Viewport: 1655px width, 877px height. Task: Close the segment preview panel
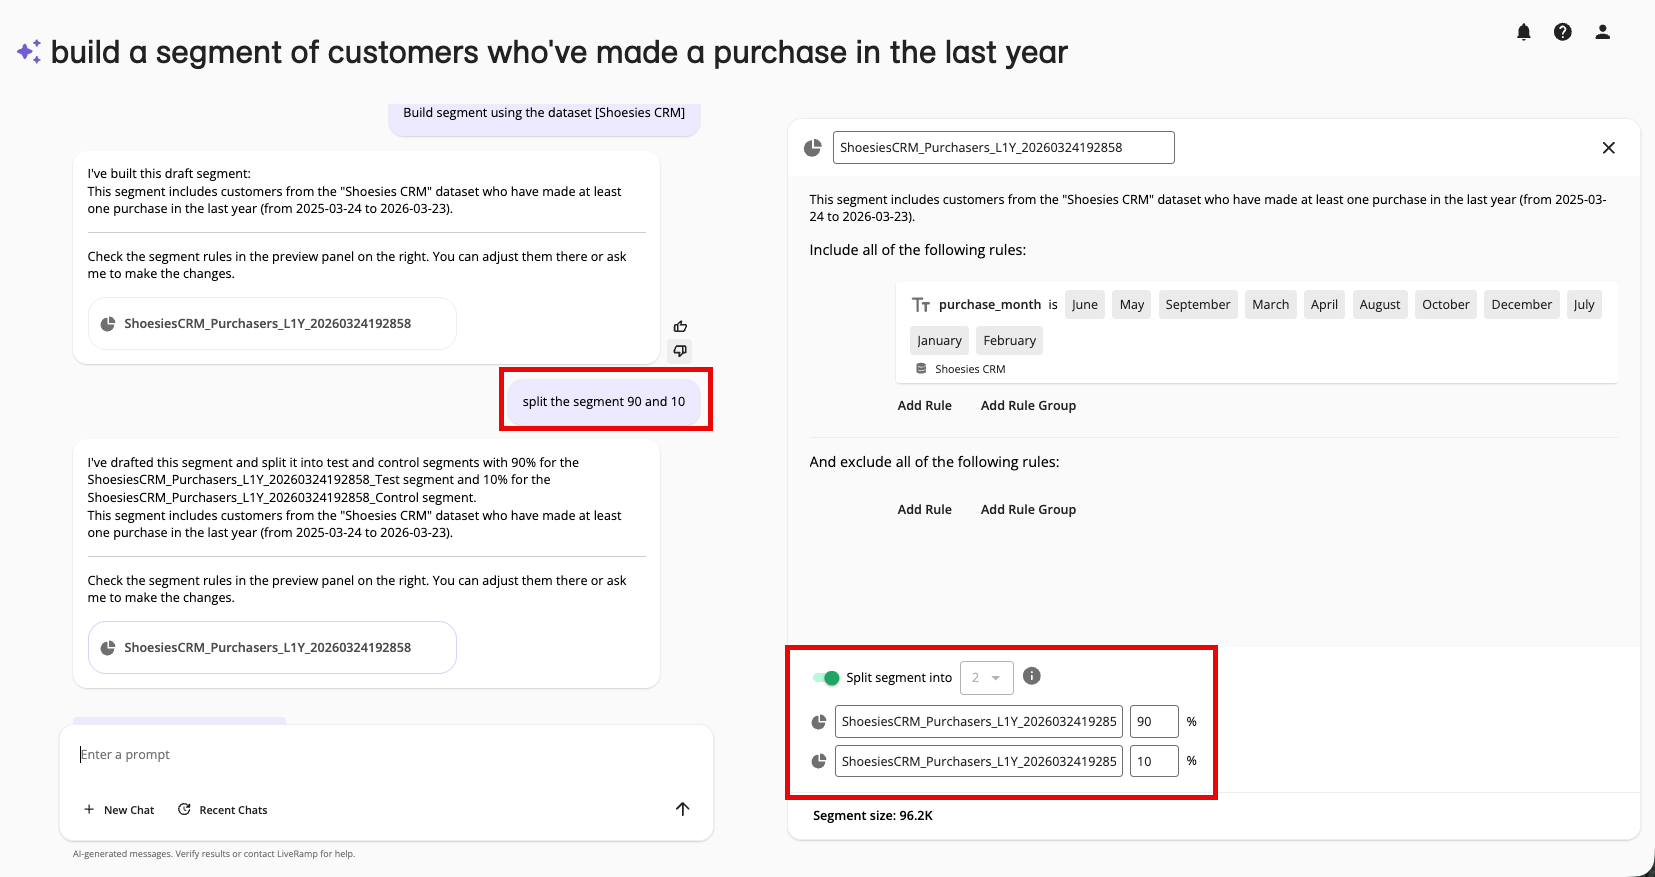pyautogui.click(x=1608, y=148)
